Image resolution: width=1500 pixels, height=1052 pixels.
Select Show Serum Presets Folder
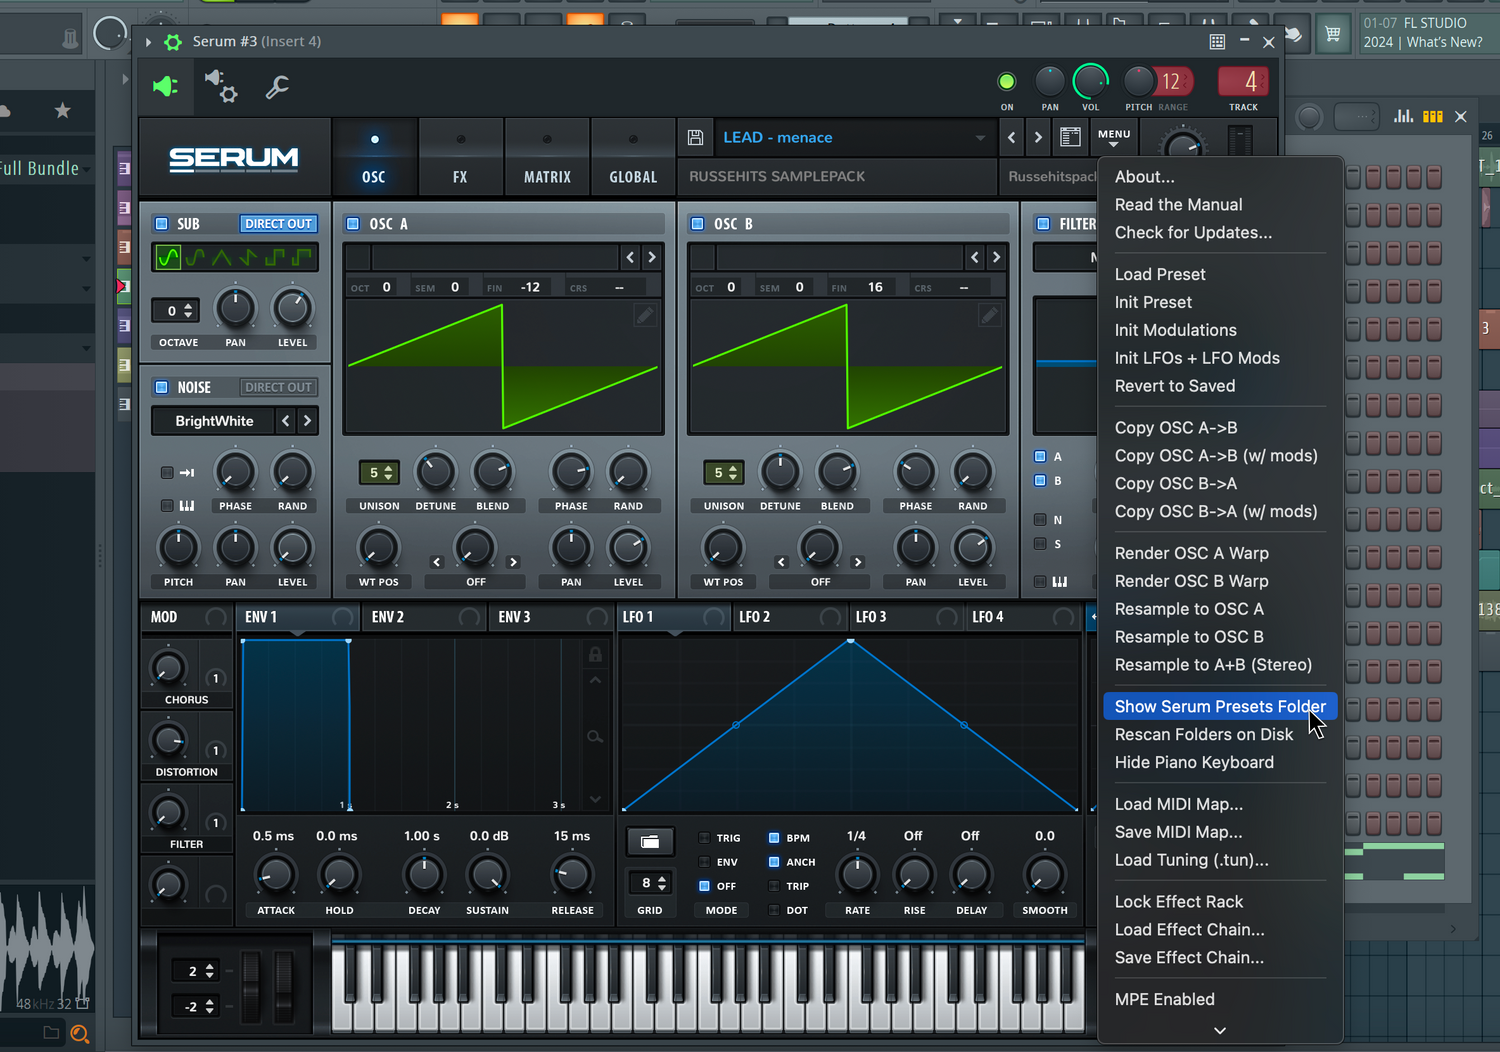(1220, 707)
